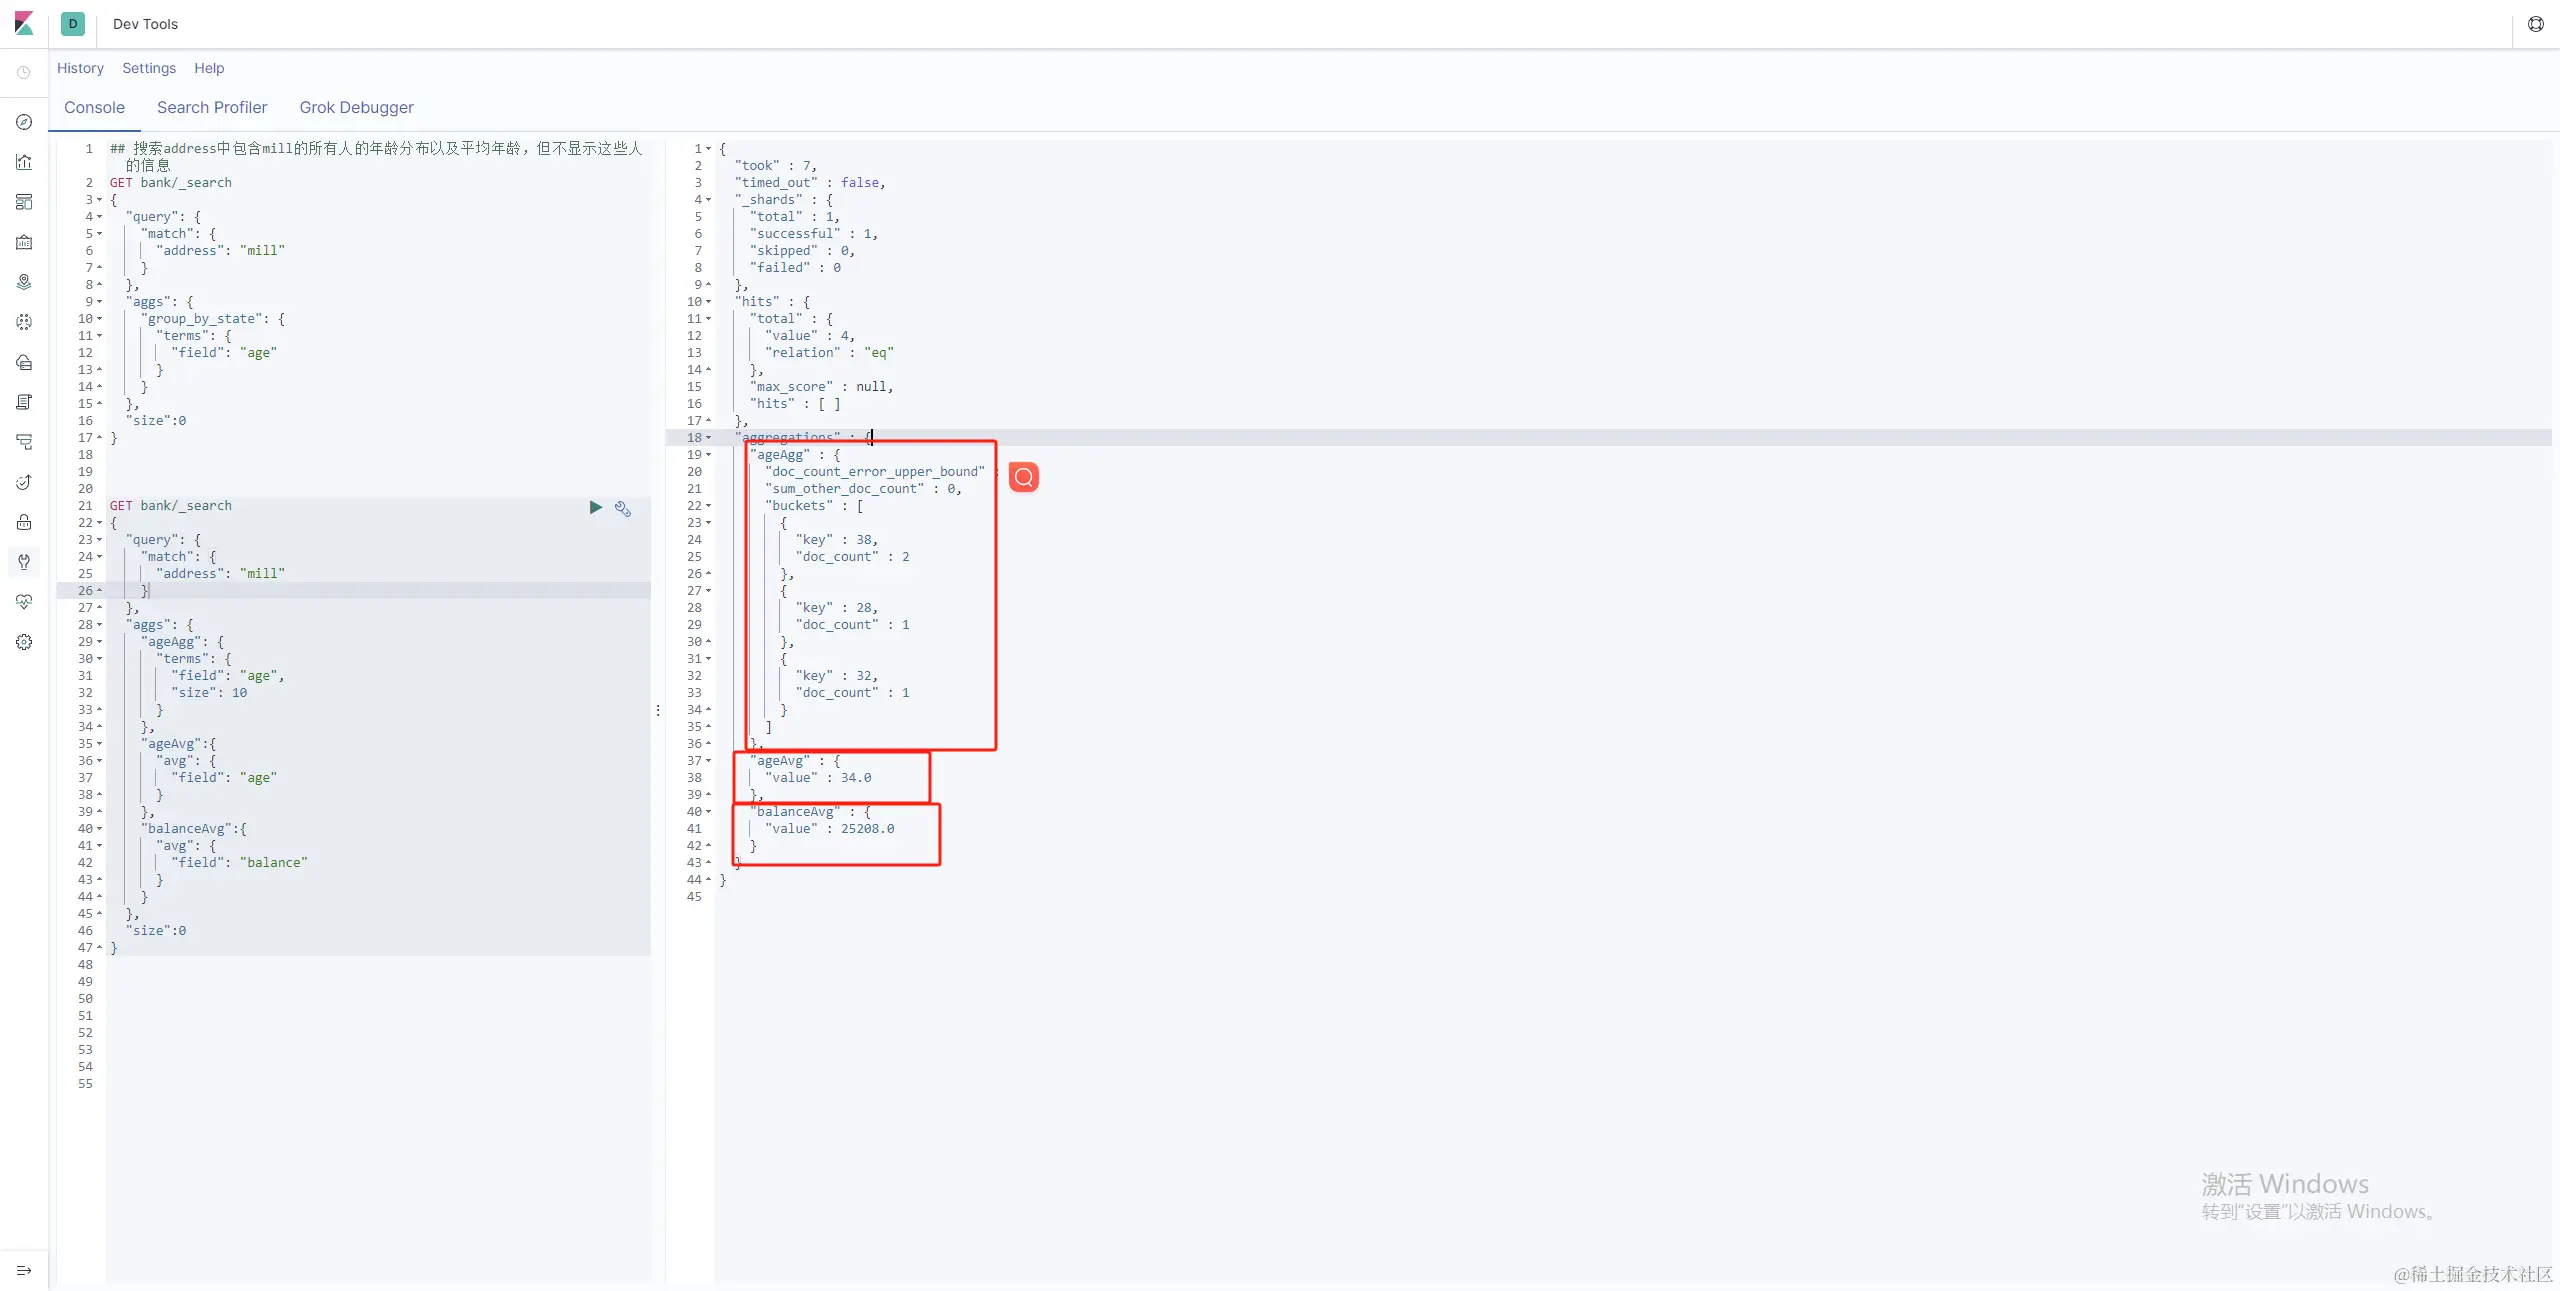Open the Visualize chart icon in the sidebar
The image size is (2560, 1291).
24,162
